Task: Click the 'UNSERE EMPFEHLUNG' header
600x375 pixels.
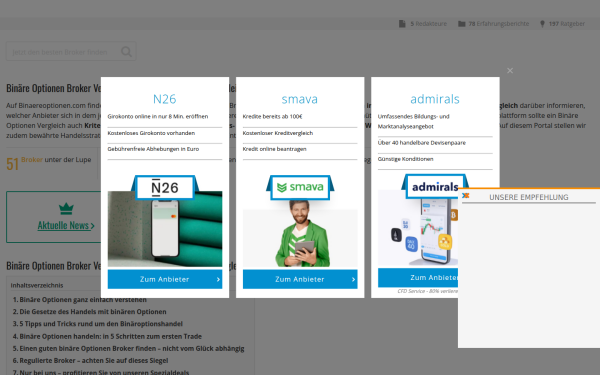Action: tap(528, 197)
